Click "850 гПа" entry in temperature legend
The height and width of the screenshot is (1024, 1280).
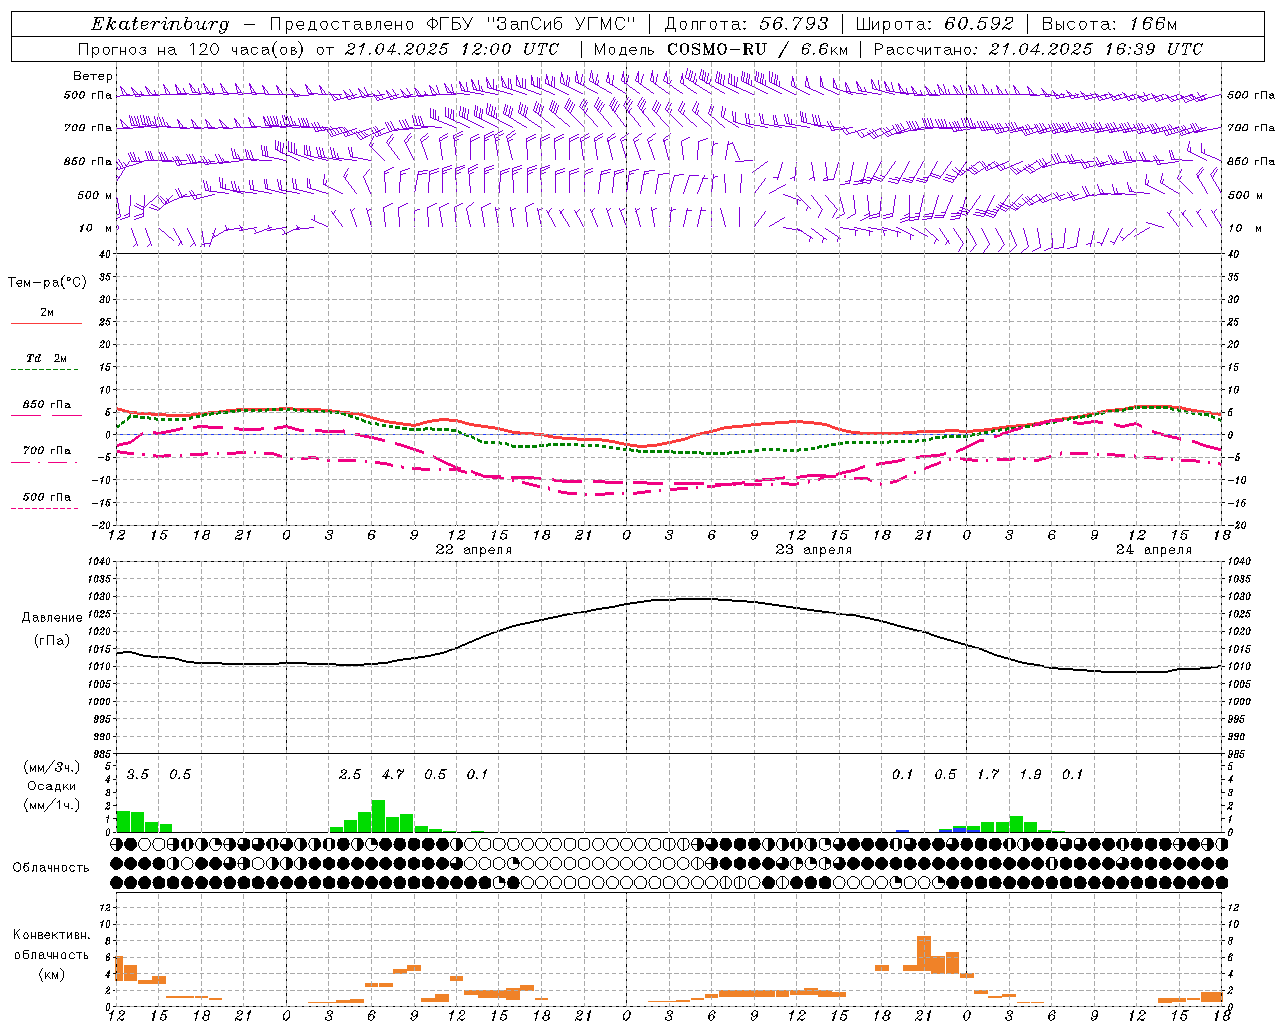pos(47,405)
